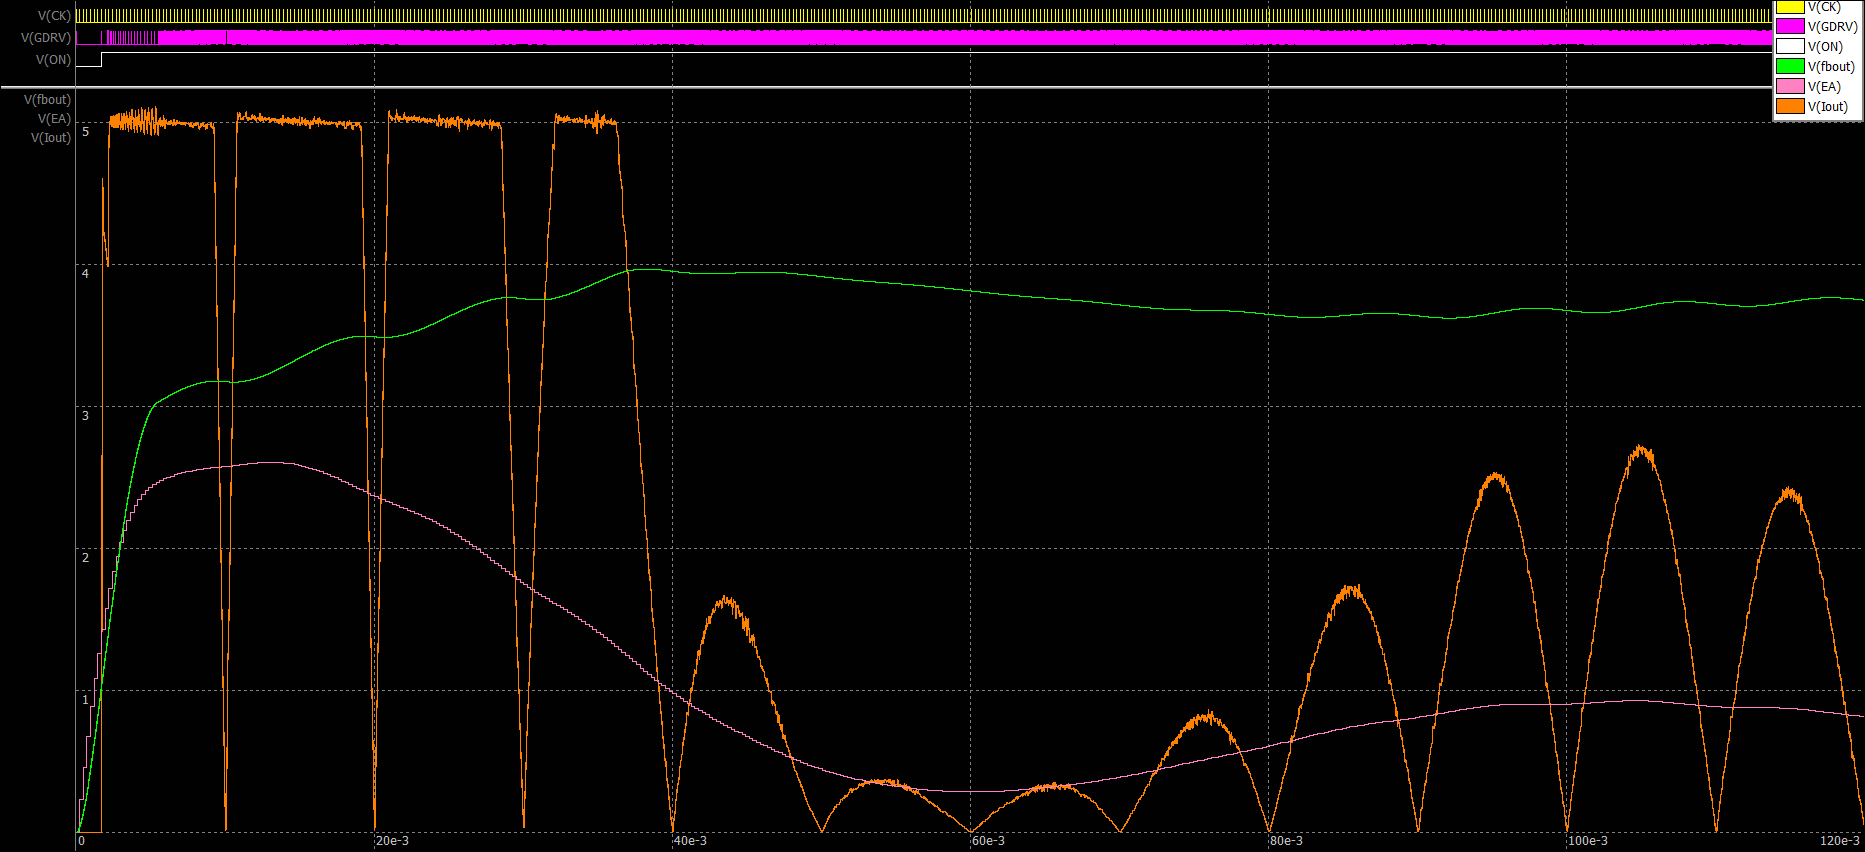Click the yellow V(CK) legend color swatch

[x=1790, y=7]
